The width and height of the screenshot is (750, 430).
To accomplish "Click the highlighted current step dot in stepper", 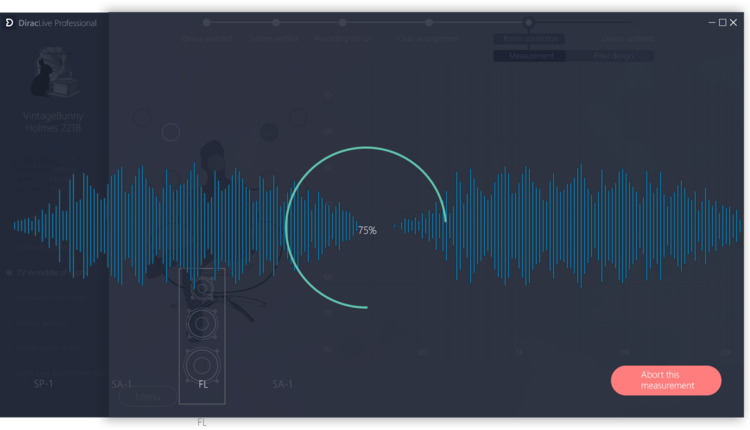I will 528,22.
